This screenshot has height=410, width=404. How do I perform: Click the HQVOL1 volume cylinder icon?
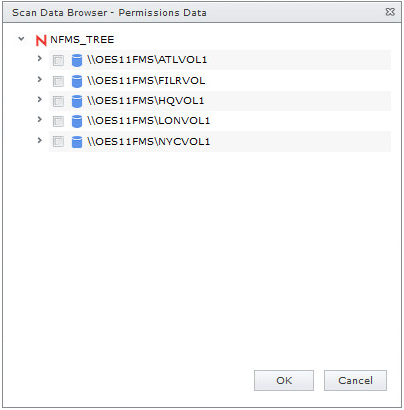pyautogui.click(x=77, y=101)
